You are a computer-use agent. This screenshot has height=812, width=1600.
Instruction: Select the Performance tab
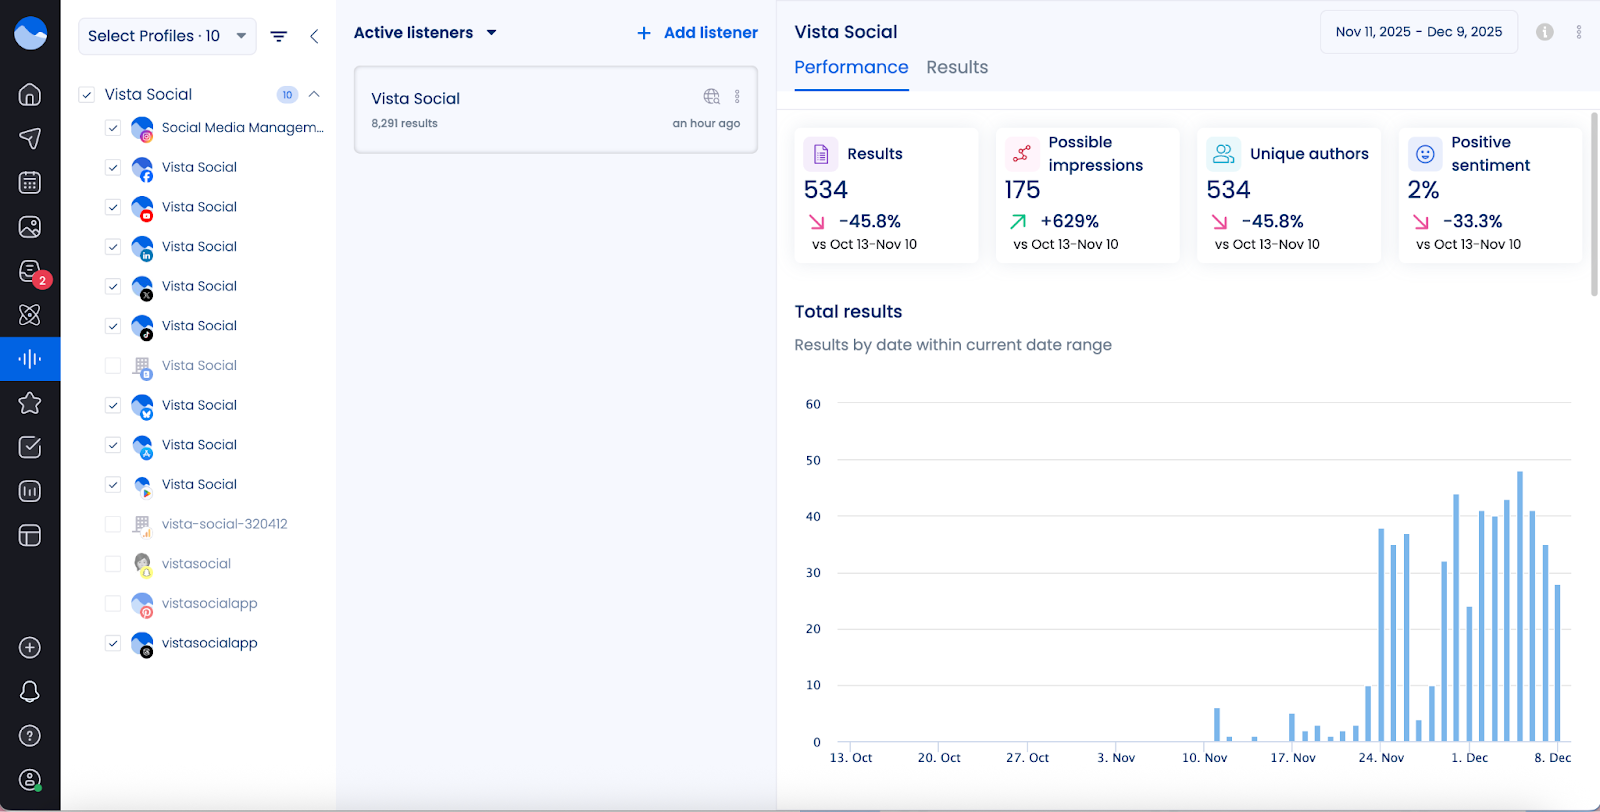coord(851,67)
